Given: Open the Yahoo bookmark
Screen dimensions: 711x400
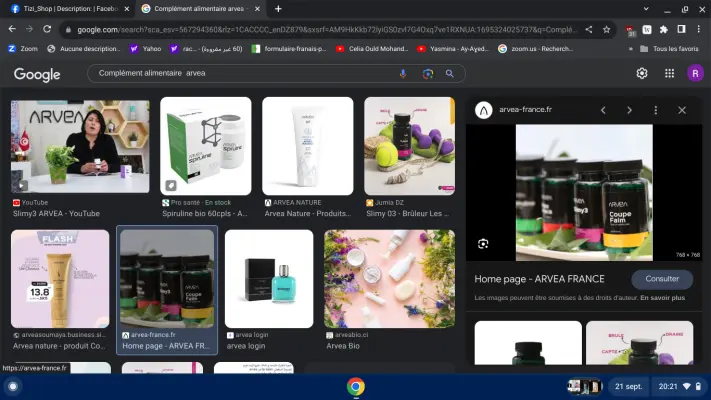Looking at the screenshot, I should (x=146, y=49).
